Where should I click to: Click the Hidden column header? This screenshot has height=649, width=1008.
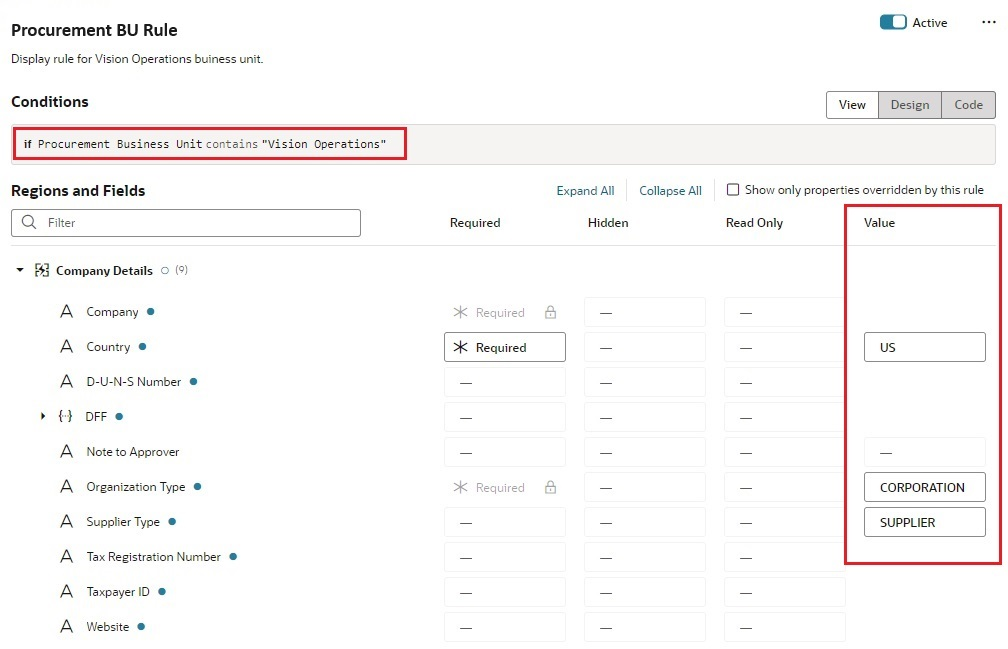(608, 223)
